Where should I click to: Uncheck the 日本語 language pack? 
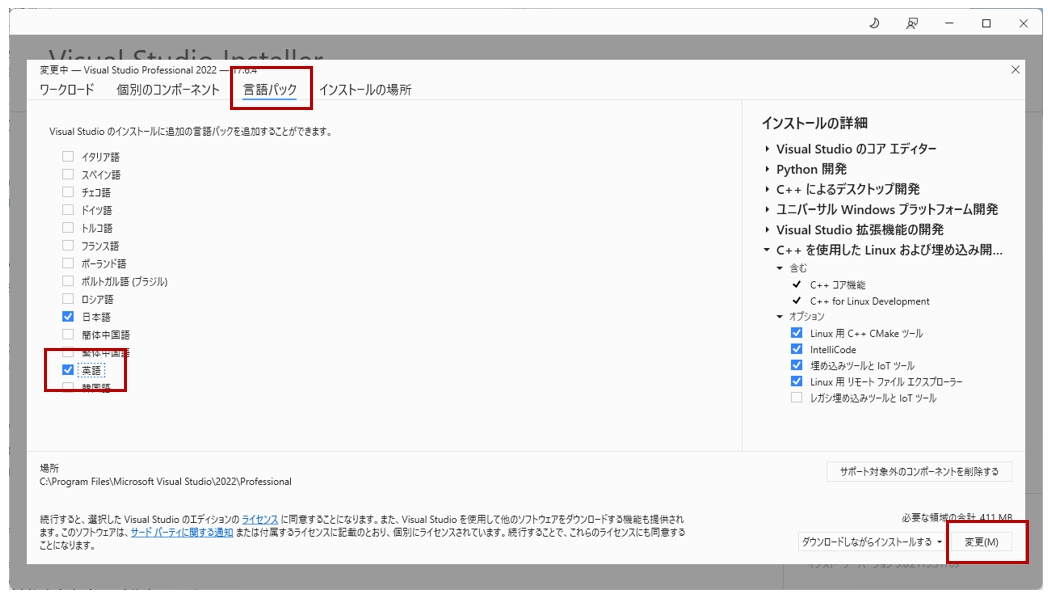[x=68, y=316]
